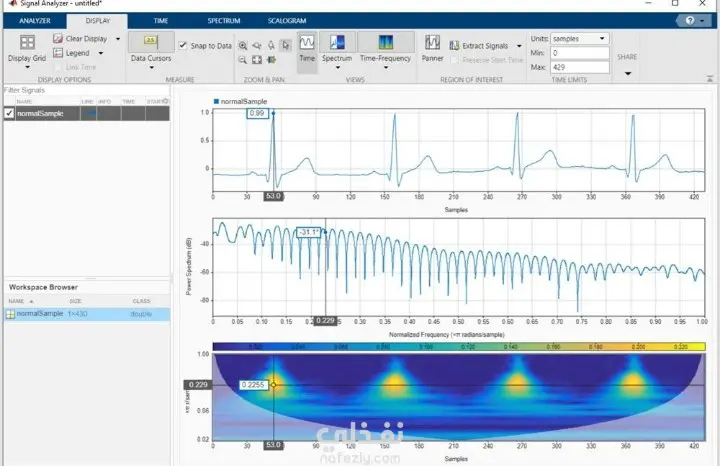Expand the SHARE section arrow

point(628,73)
